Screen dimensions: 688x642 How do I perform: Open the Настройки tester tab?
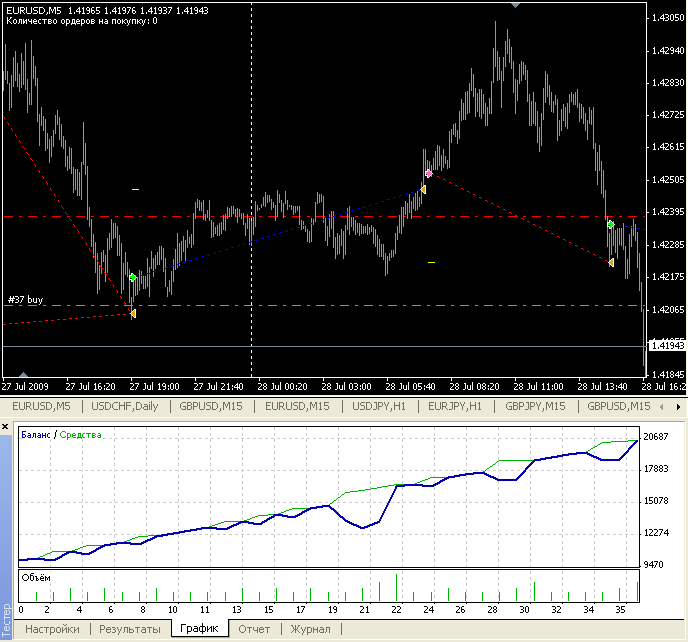click(x=53, y=629)
